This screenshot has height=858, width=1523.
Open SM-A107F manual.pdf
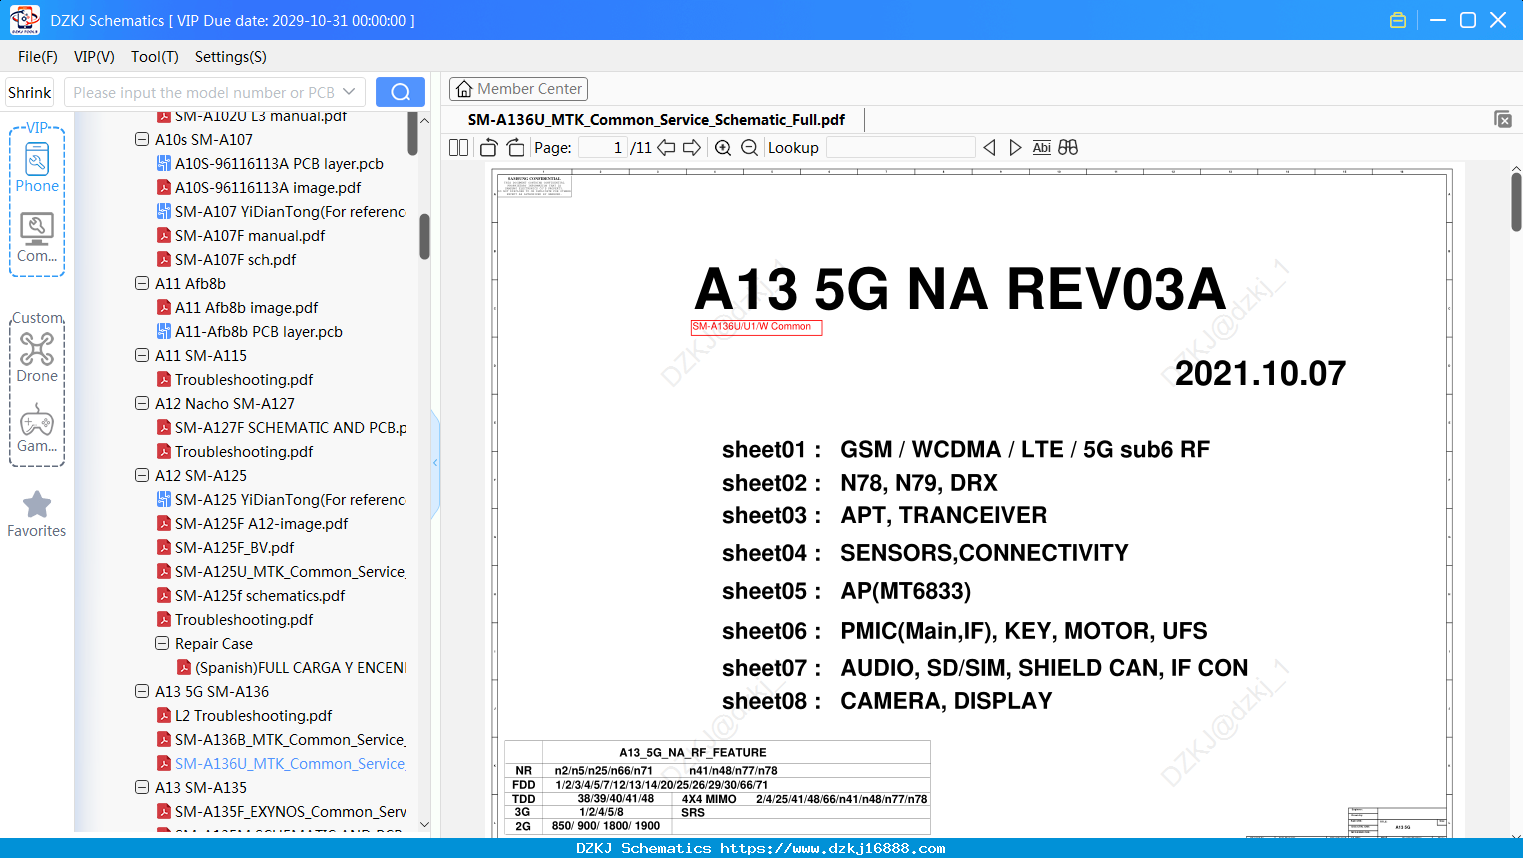[241, 236]
